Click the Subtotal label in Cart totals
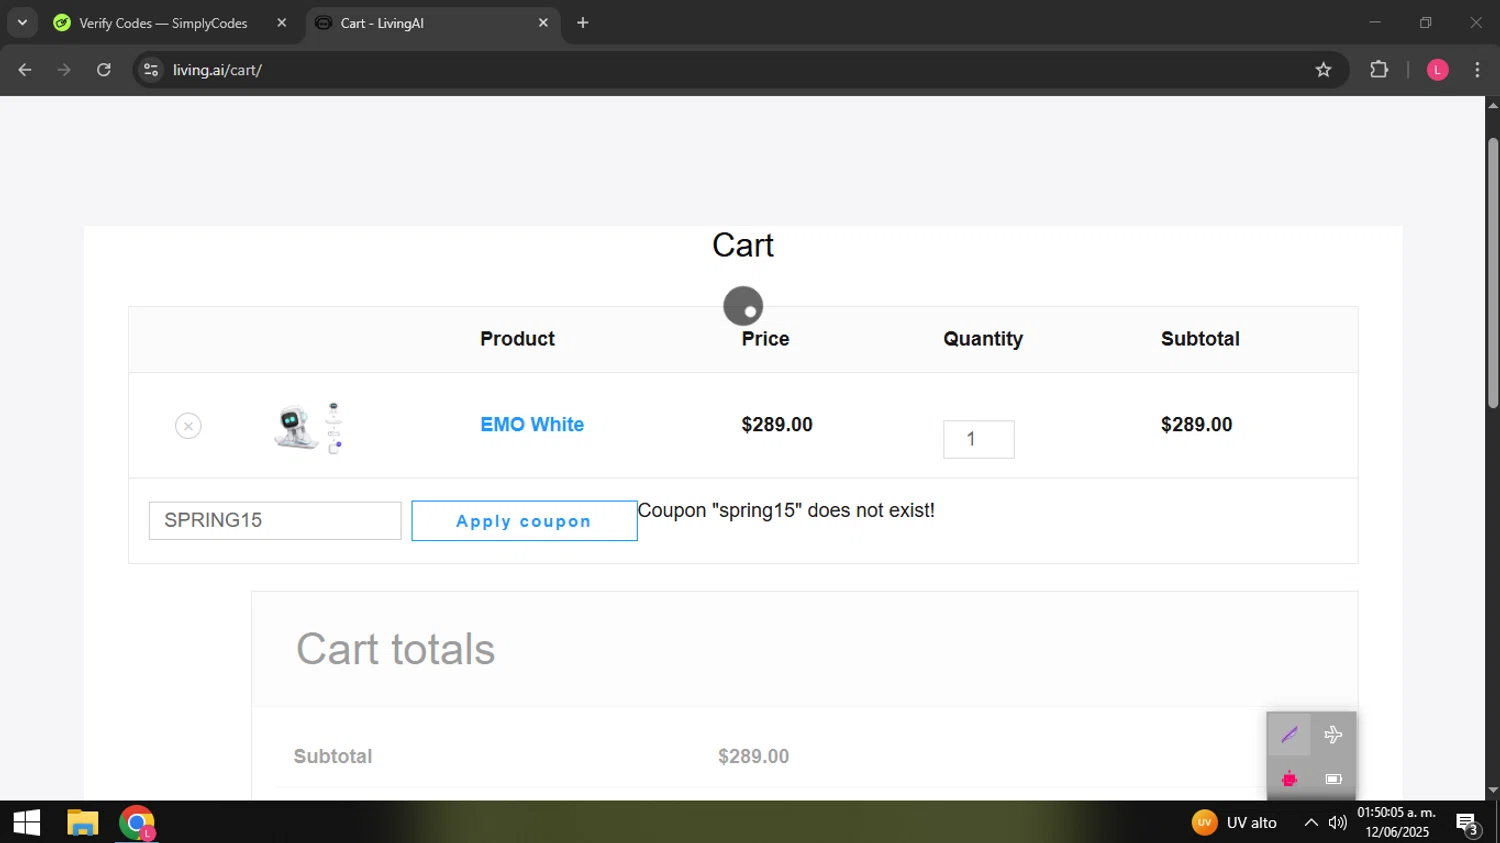1500x843 pixels. point(333,756)
